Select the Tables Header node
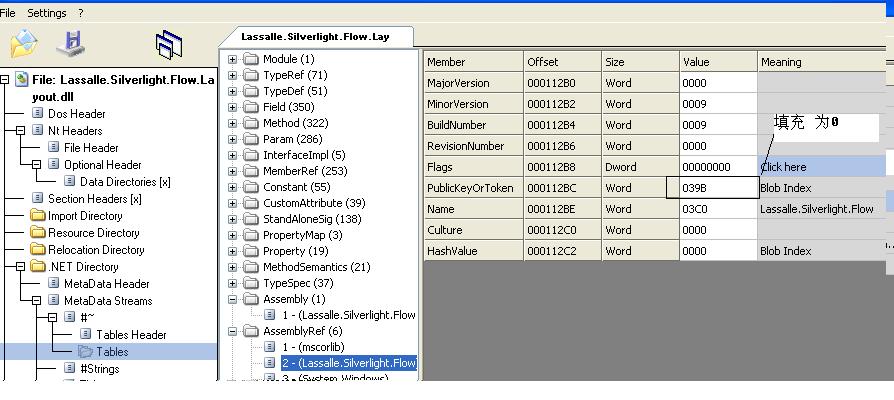The image size is (894, 400). click(x=131, y=335)
